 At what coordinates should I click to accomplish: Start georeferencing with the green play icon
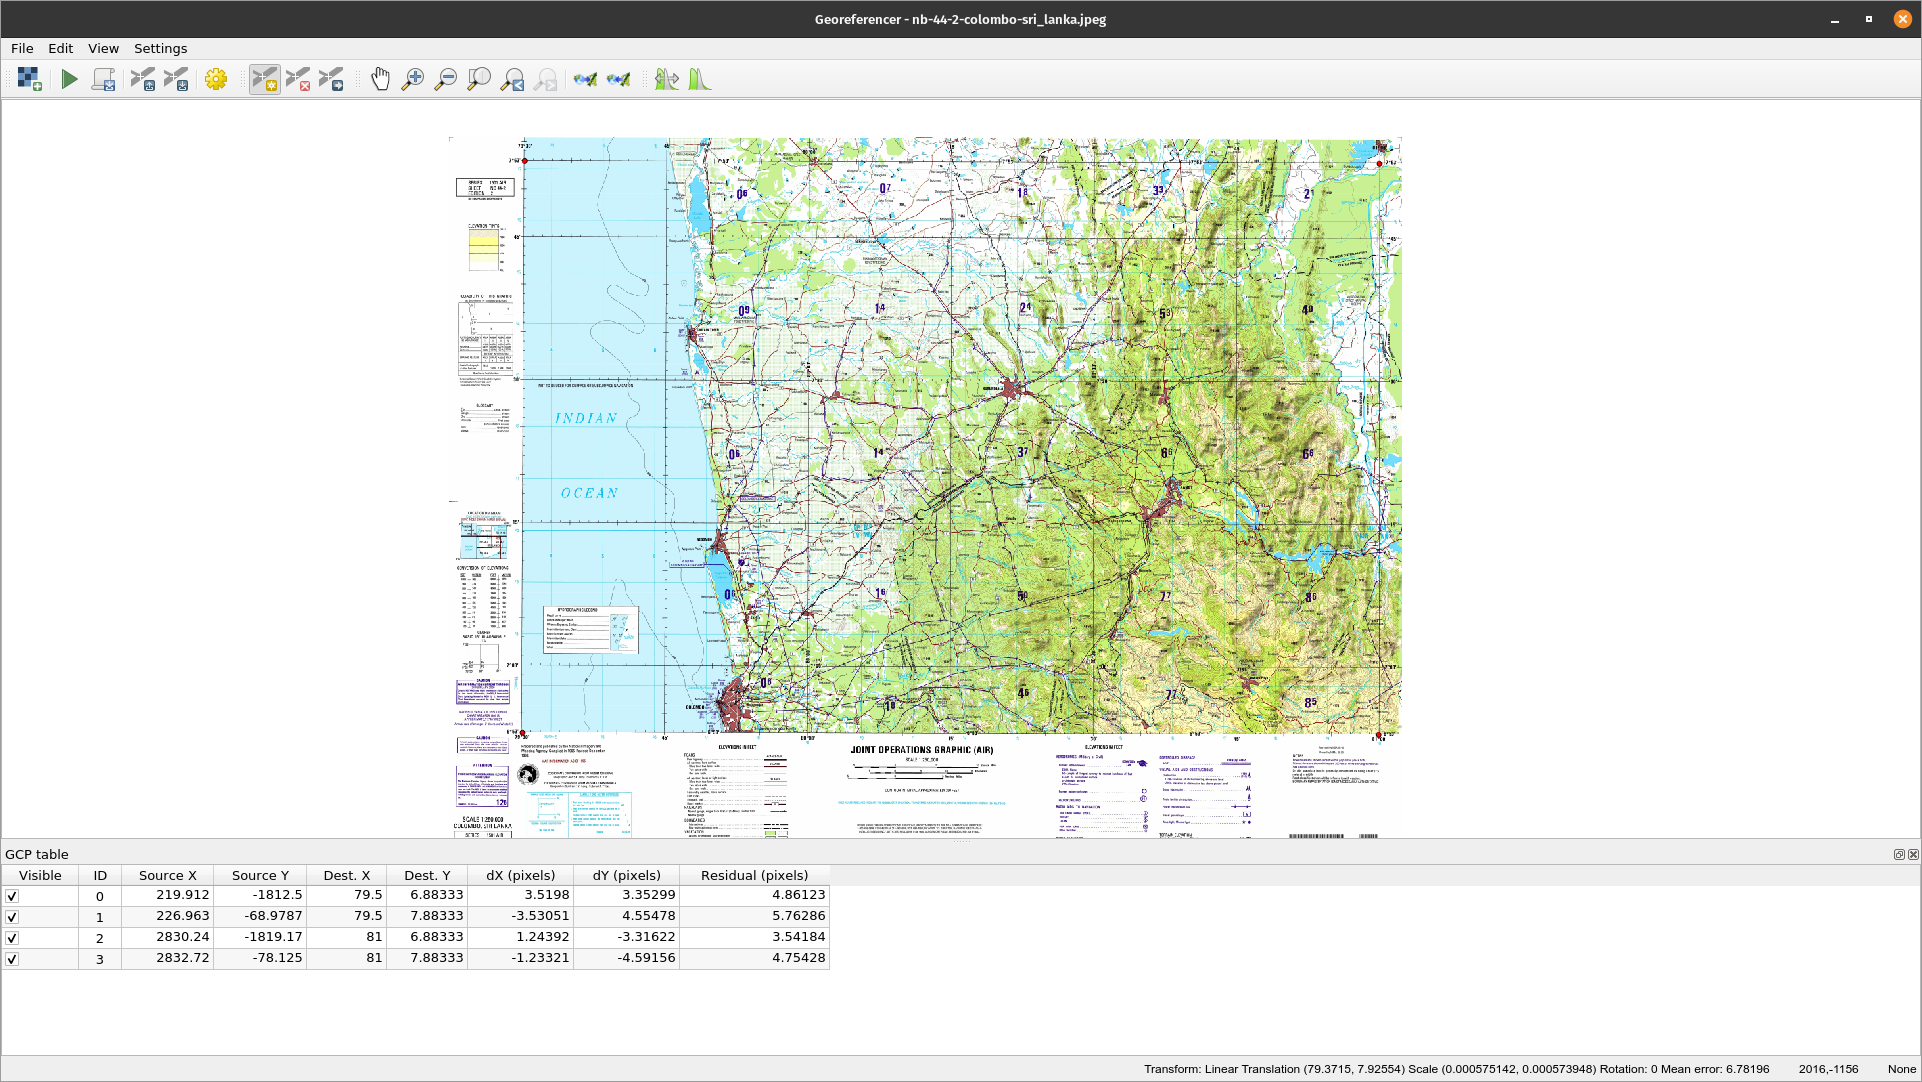(69, 79)
